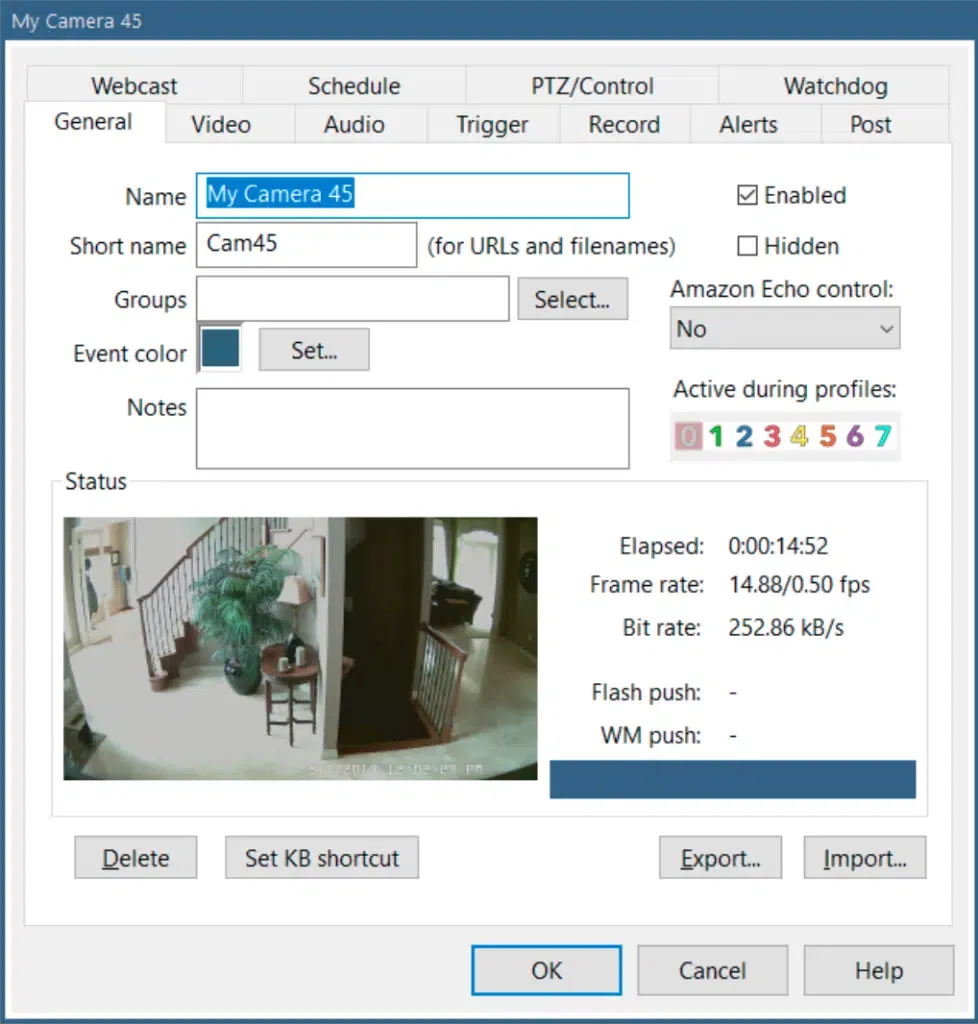Go to the Alerts tab
This screenshot has width=978, height=1024.
(748, 125)
